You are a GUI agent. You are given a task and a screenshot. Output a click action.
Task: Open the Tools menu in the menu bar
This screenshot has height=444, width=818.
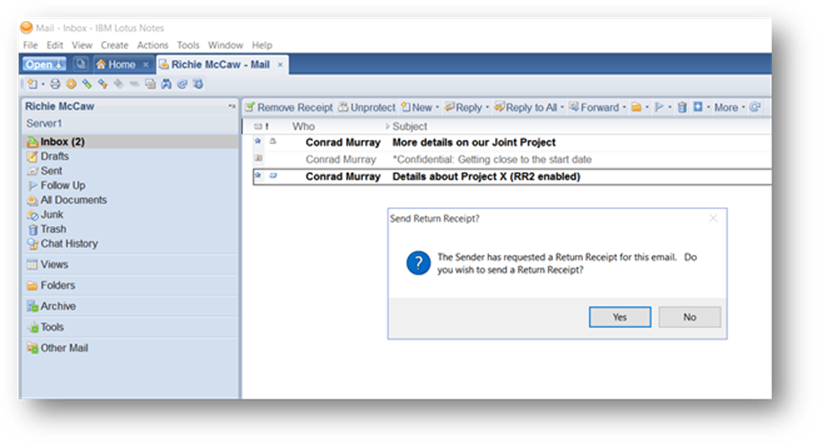[188, 45]
